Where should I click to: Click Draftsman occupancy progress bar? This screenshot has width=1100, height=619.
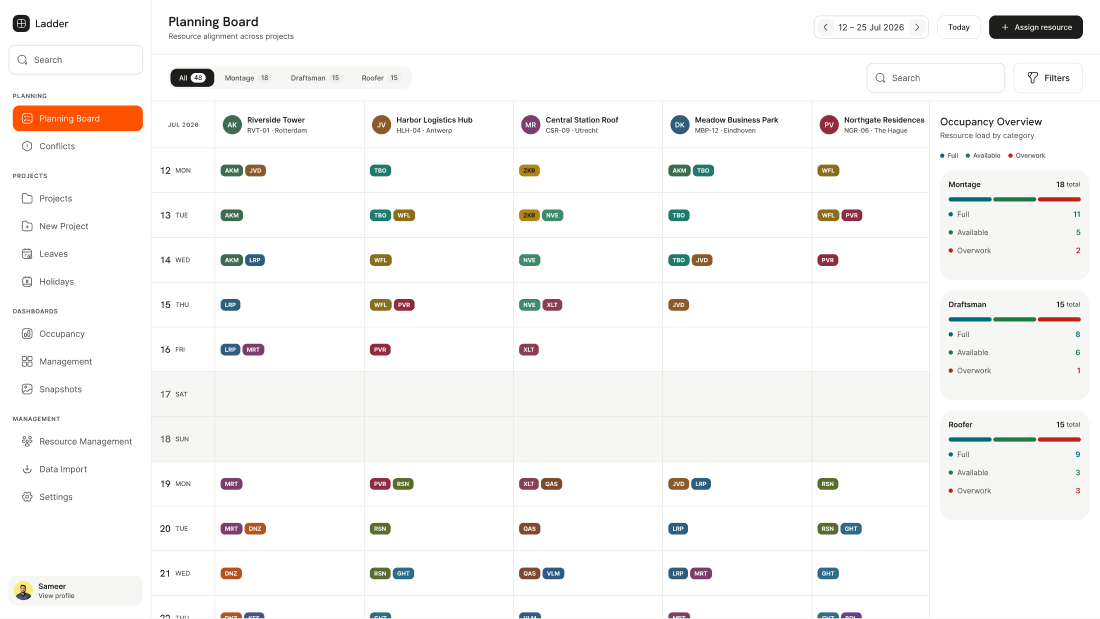pyautogui.click(x=1014, y=319)
